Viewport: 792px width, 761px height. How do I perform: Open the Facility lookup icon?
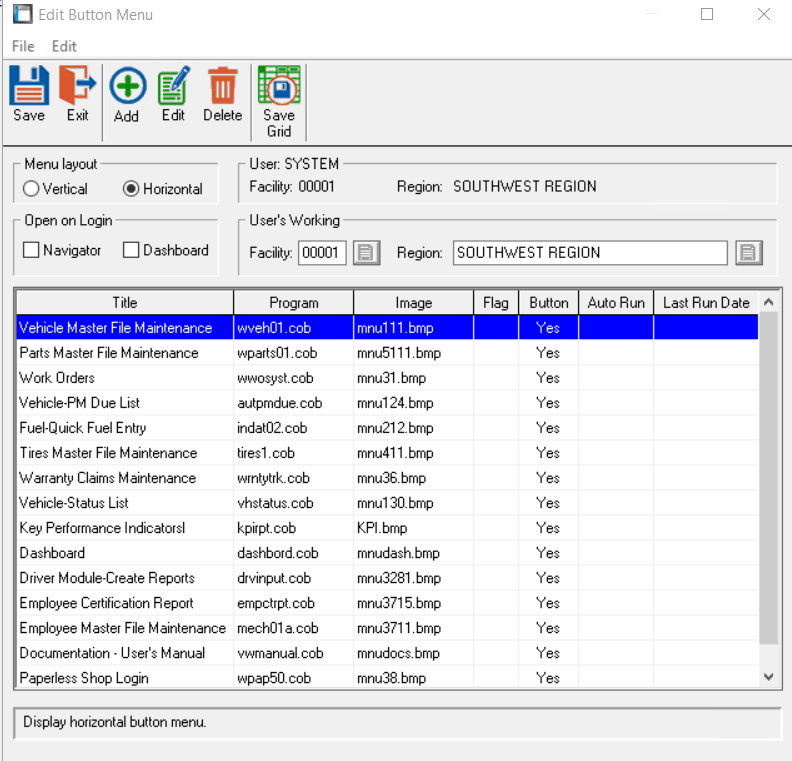point(367,253)
